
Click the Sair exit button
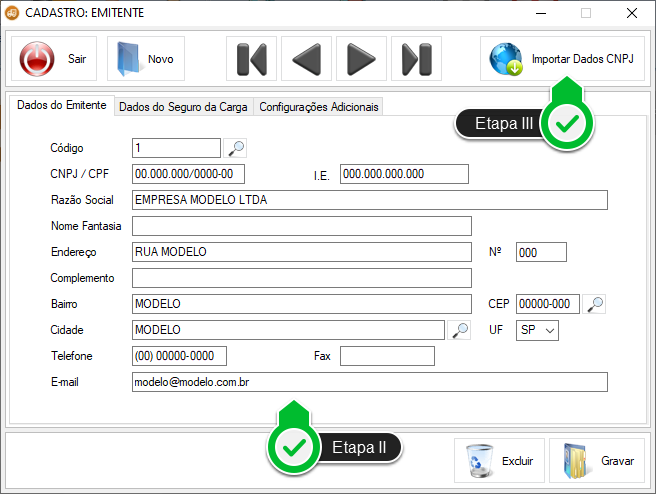[54, 59]
